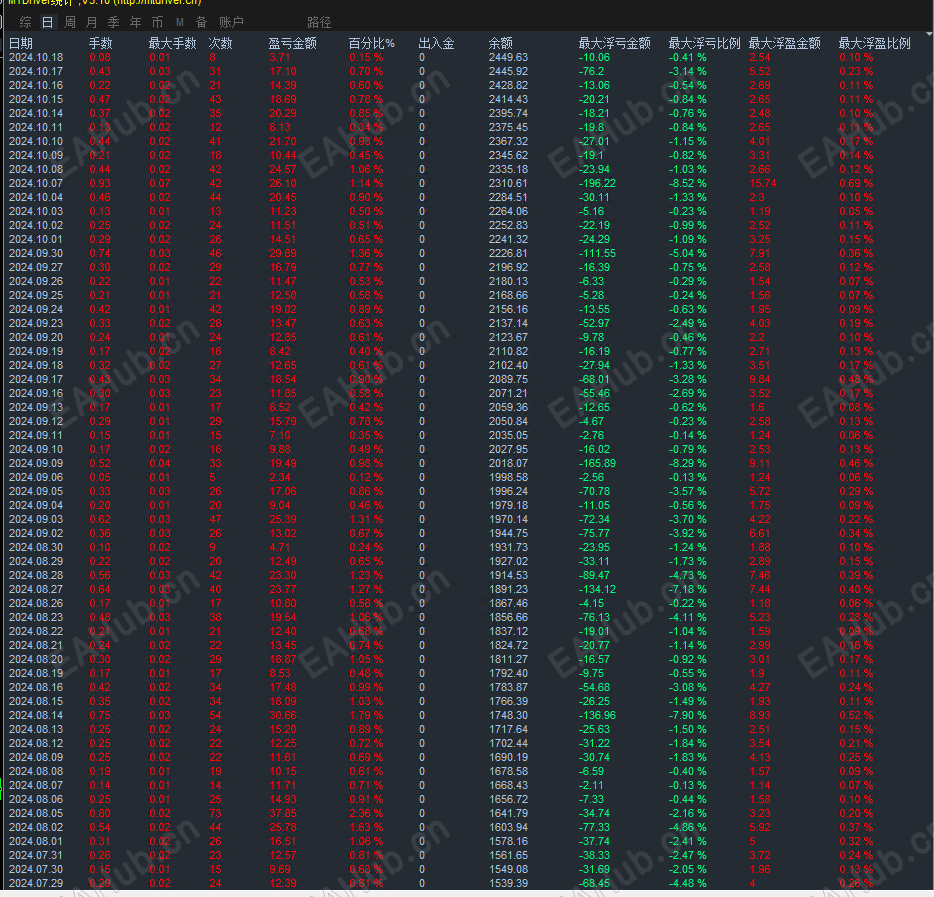Screen dimensions: 934x897
Task: Click the 最大浮亏金额 column header
Action: pyautogui.click(x=615, y=43)
